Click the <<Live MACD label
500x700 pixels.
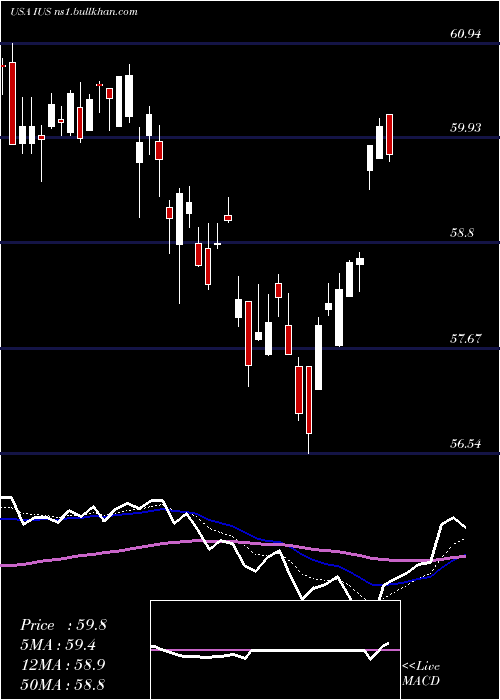[x=421, y=674]
